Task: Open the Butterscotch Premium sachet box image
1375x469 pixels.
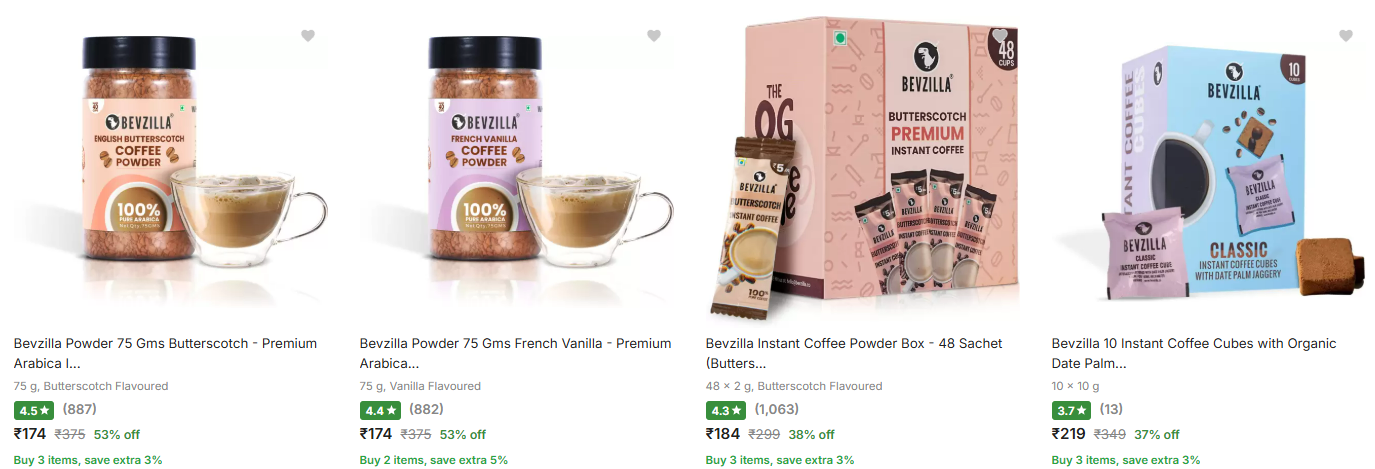Action: coord(862,165)
